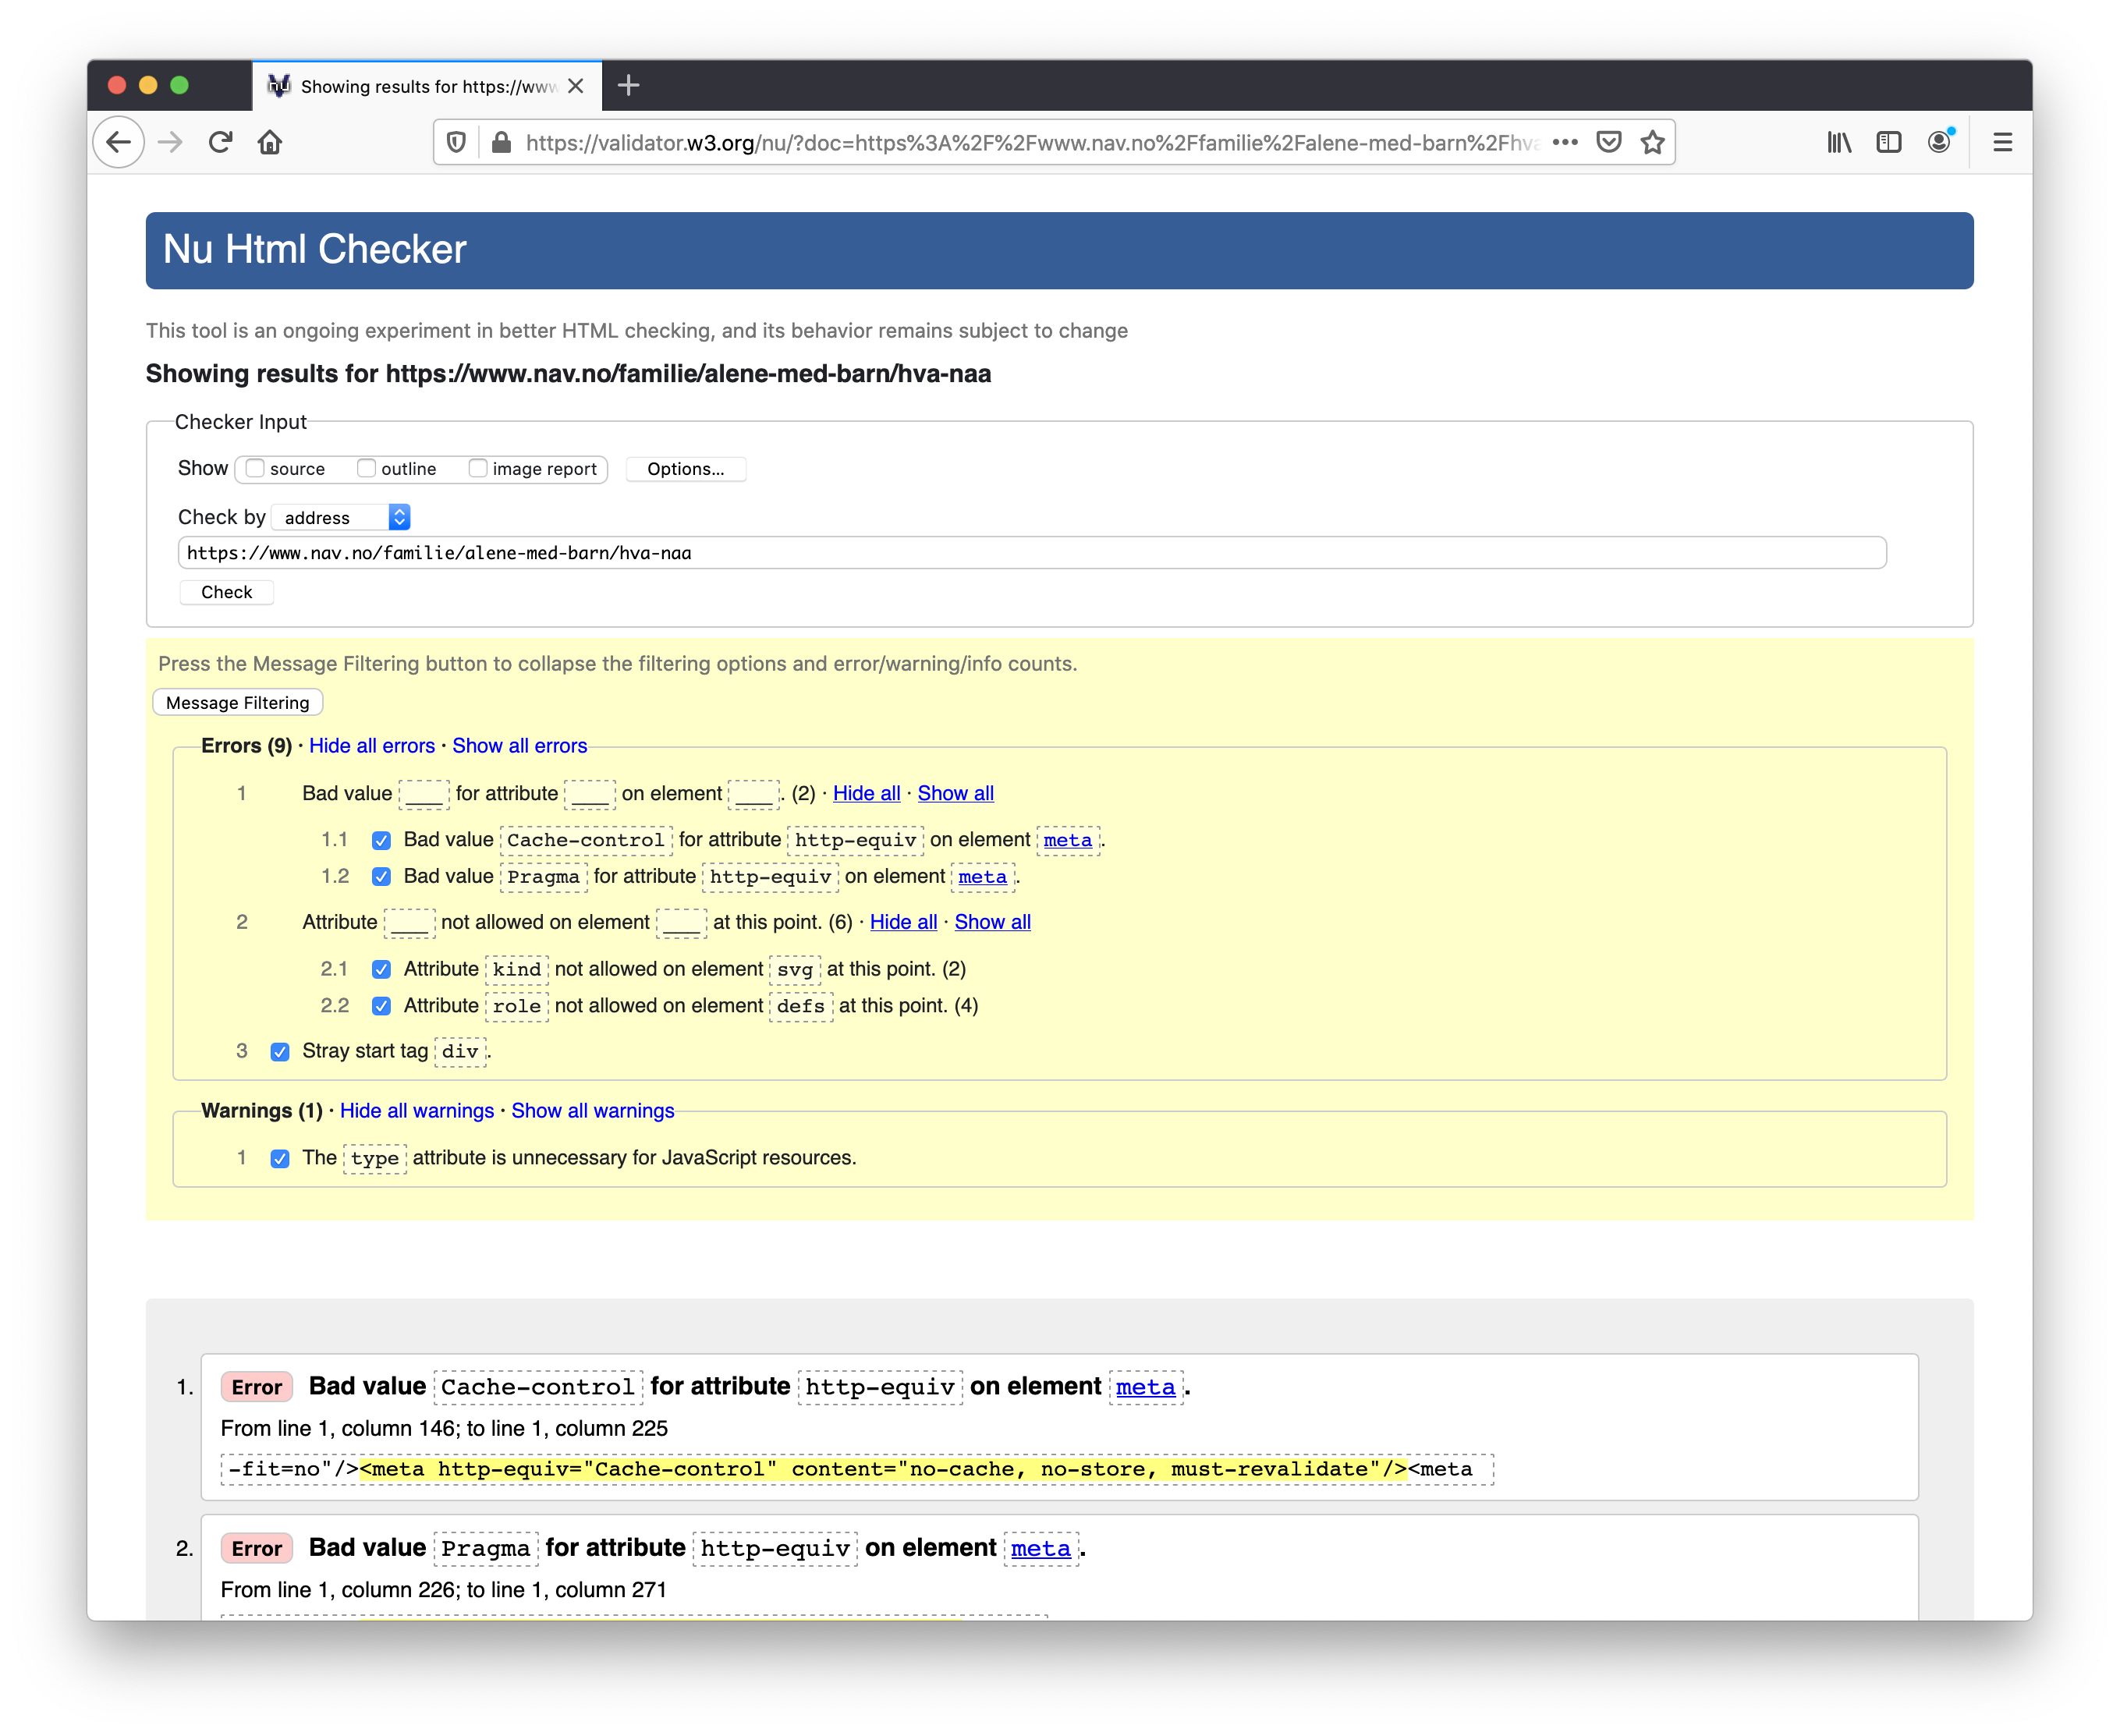Image resolution: width=2120 pixels, height=1736 pixels.
Task: Go to the browser home page
Action: coord(270,143)
